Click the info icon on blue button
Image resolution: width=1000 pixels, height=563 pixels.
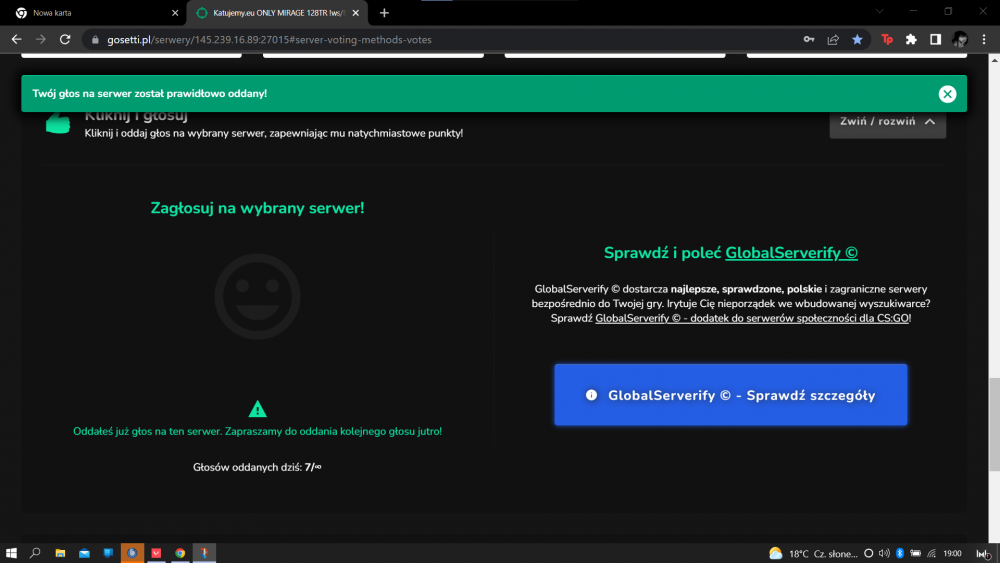coord(591,395)
